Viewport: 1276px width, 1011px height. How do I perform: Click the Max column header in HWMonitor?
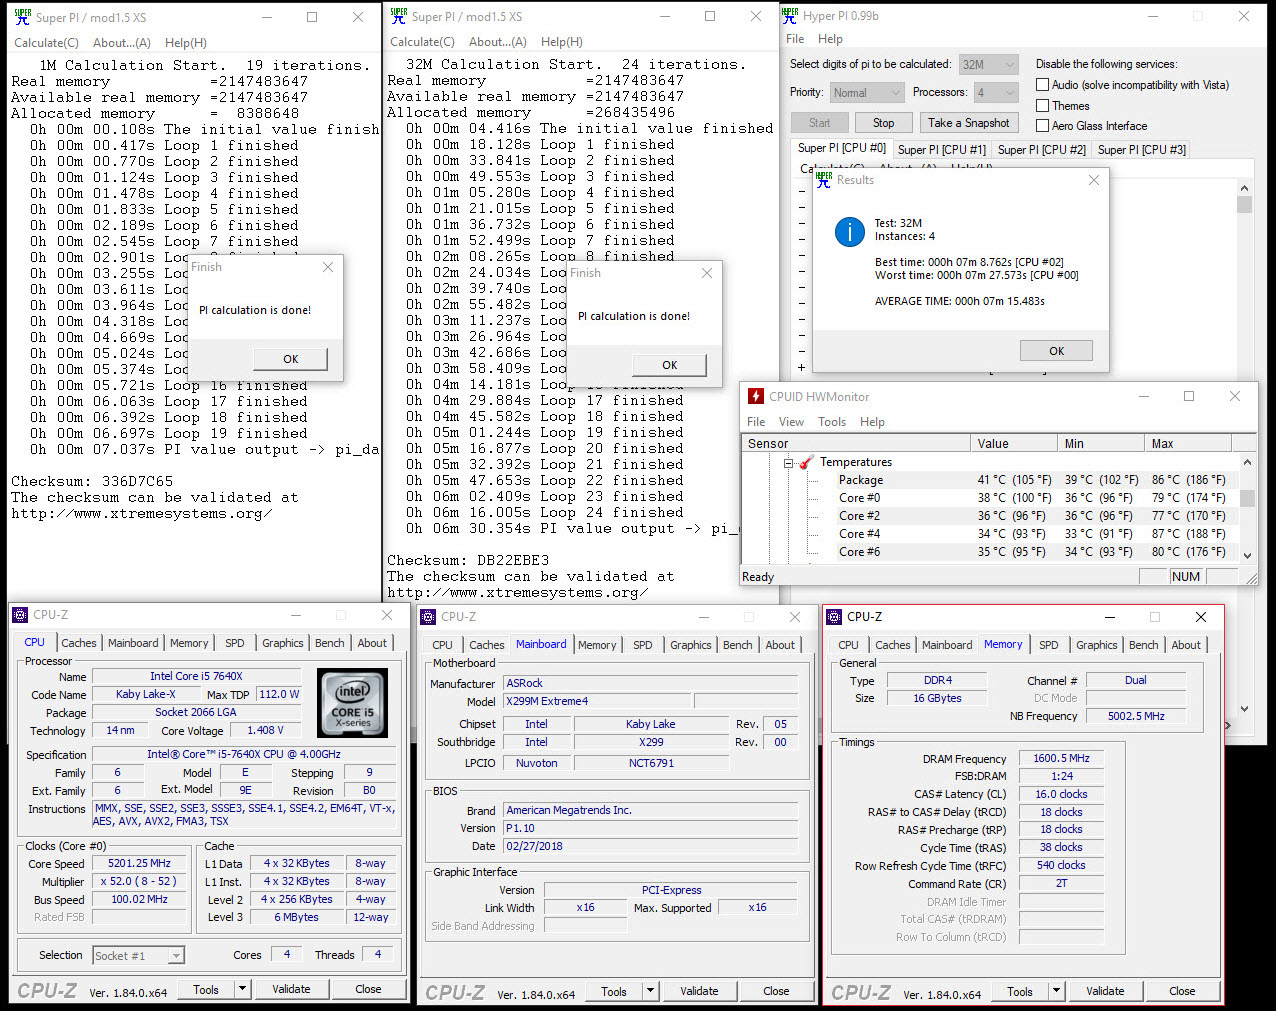tap(1188, 443)
